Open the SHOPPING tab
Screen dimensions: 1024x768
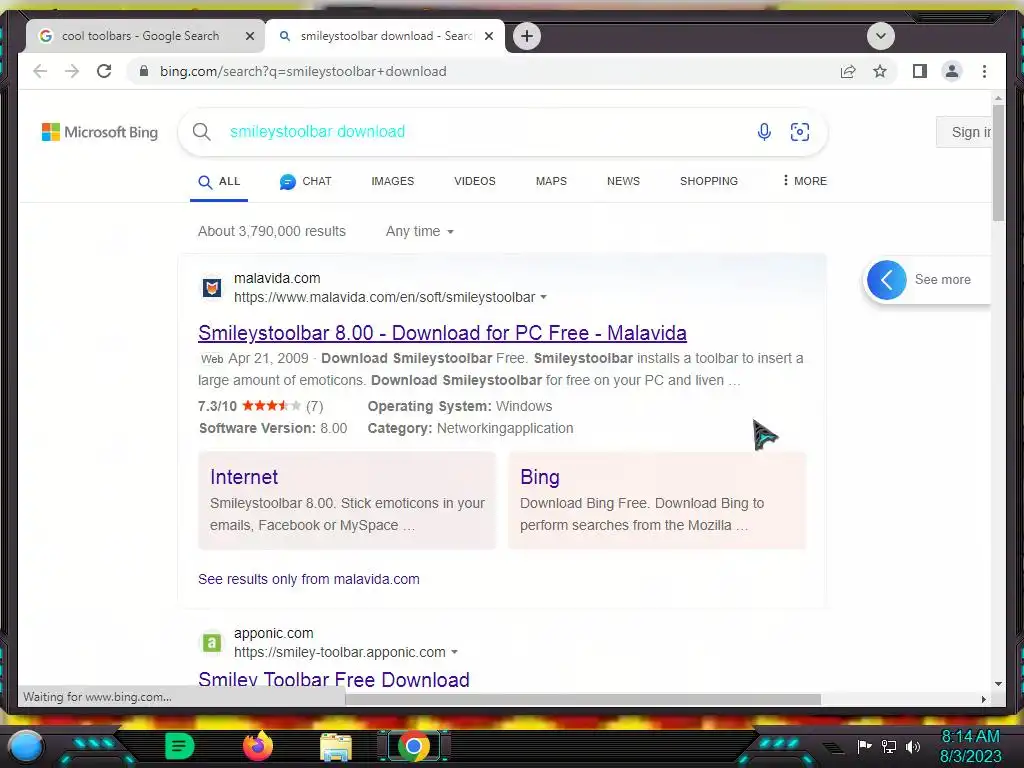(x=709, y=182)
